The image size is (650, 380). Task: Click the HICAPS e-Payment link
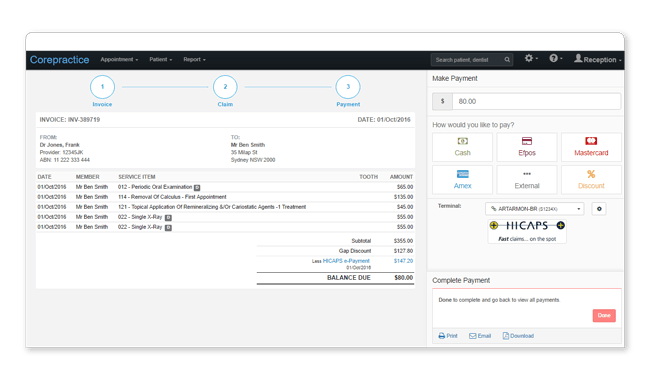tap(346, 261)
